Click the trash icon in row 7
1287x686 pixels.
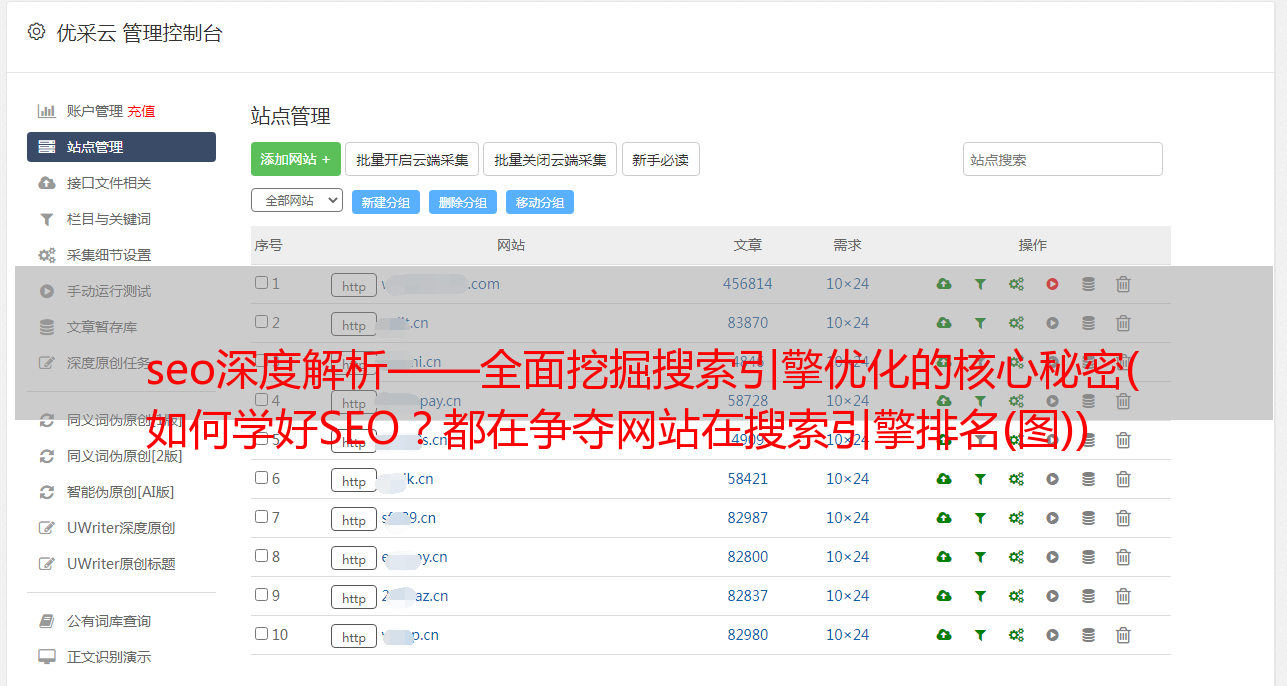[x=1123, y=518]
